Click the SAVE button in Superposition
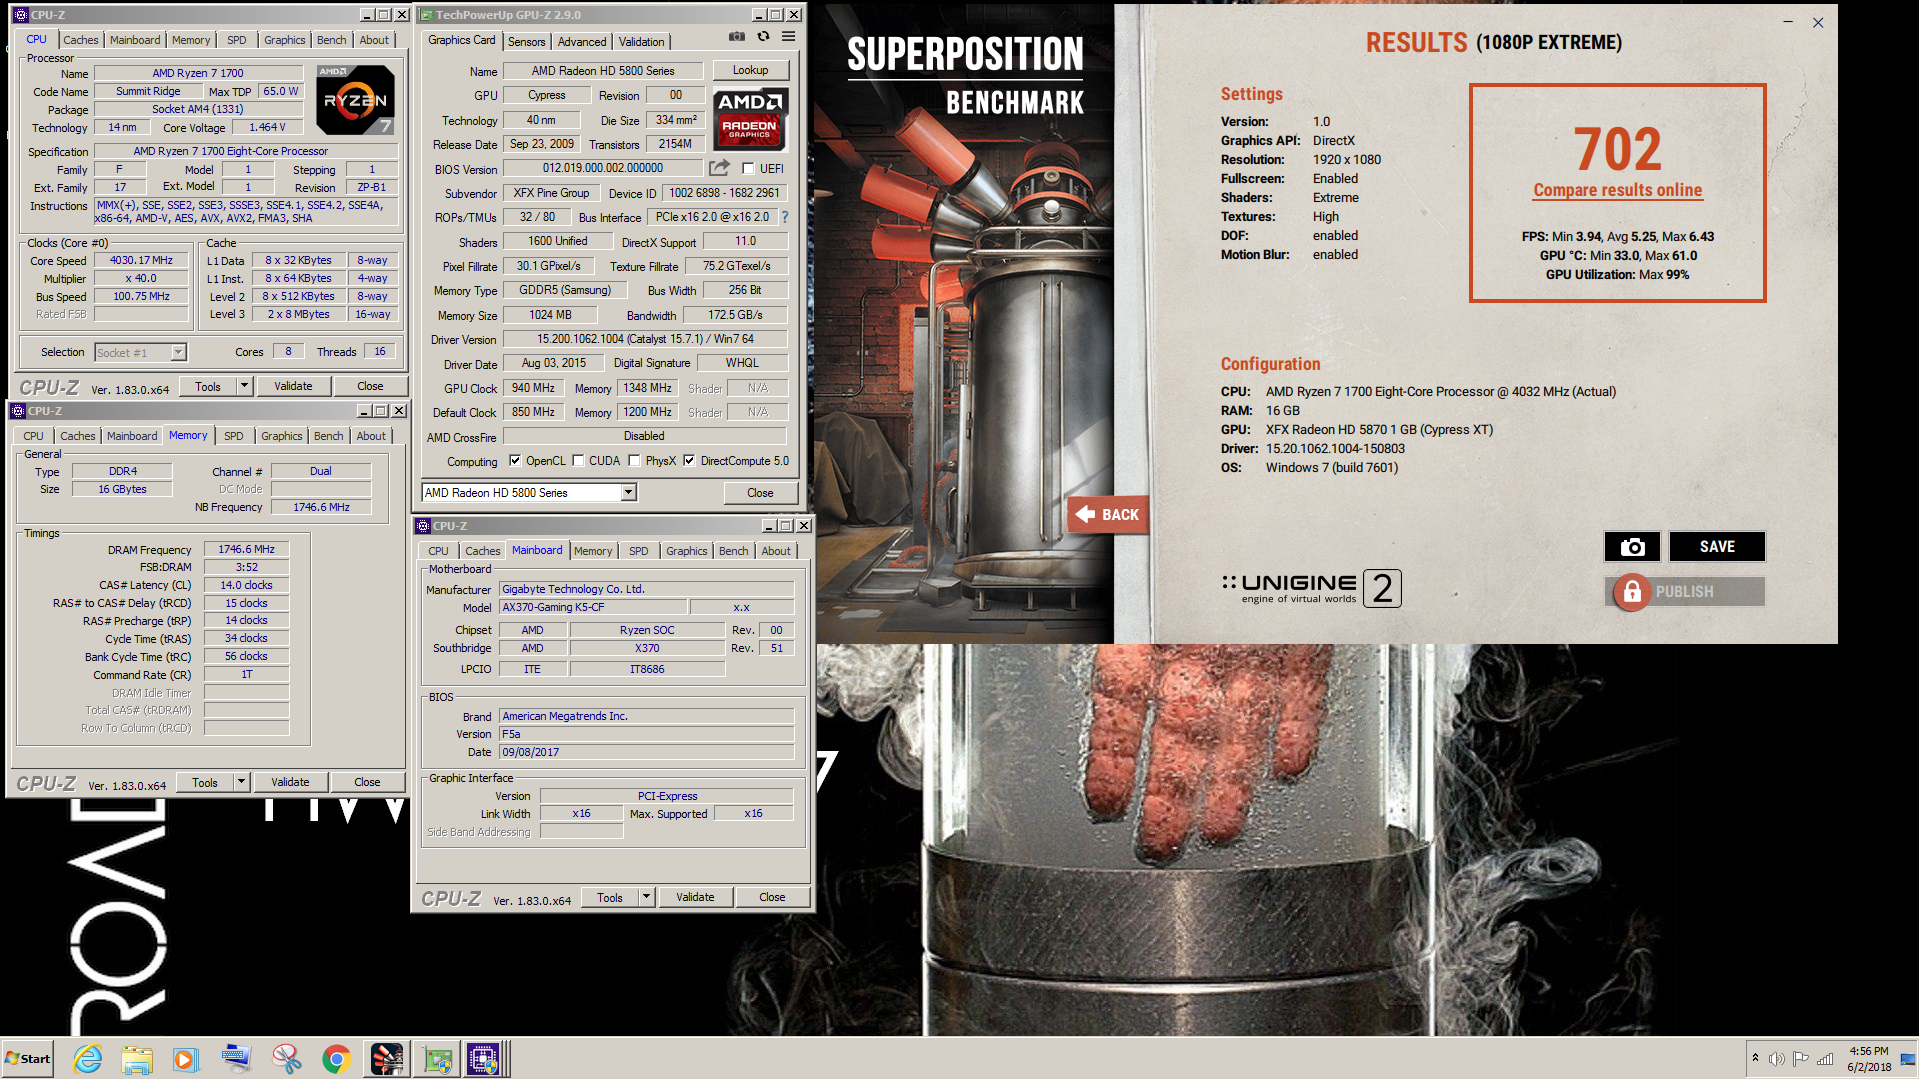 1717,547
